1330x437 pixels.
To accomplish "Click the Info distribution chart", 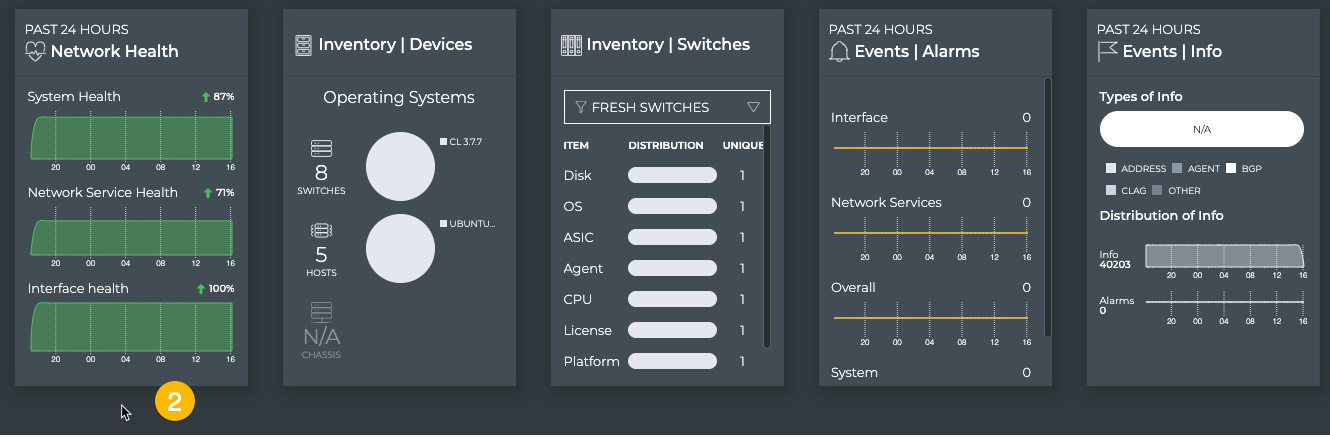I will click(1225, 256).
